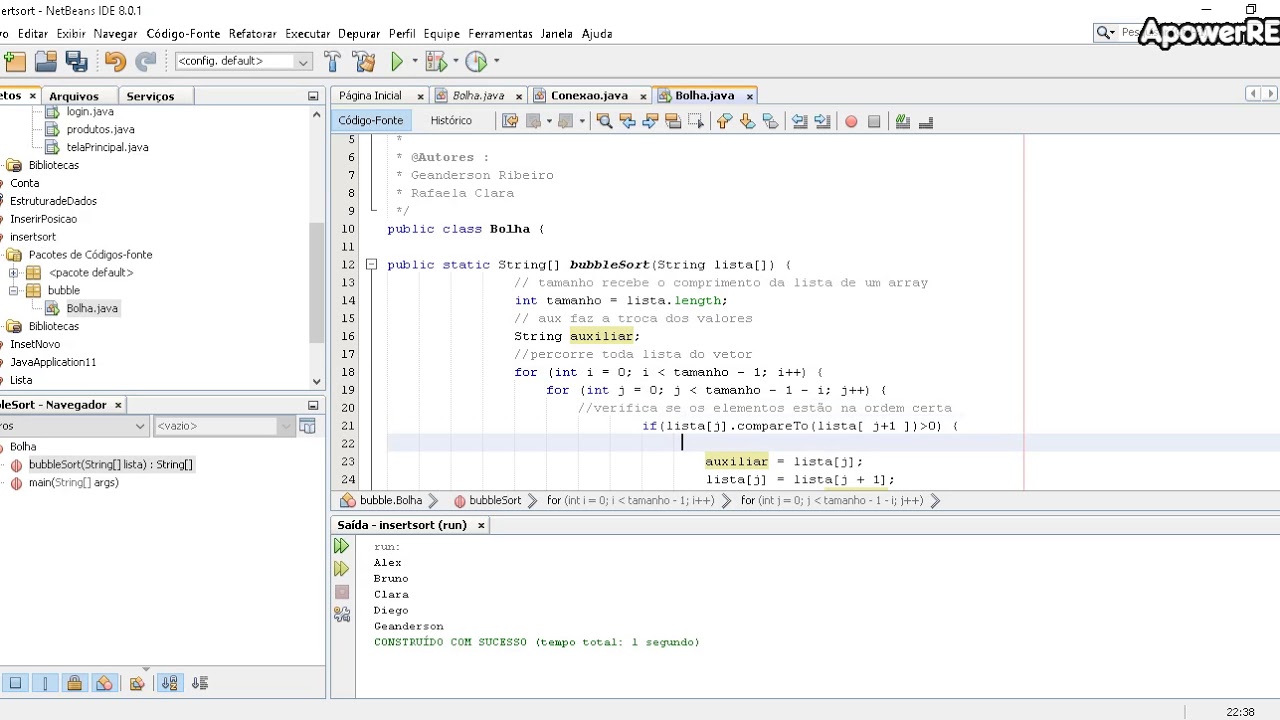
Task: Select Bolha.java in project tree
Action: coord(92,309)
